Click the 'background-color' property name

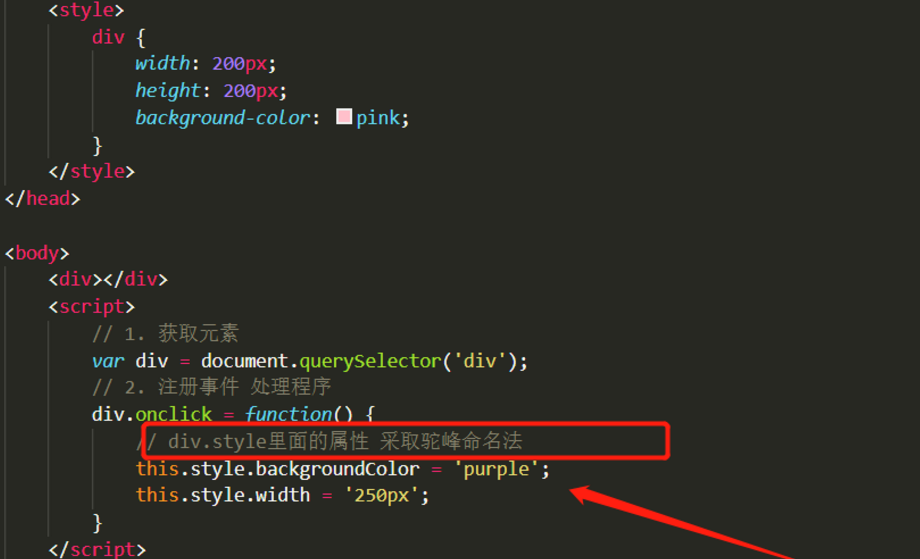point(222,118)
